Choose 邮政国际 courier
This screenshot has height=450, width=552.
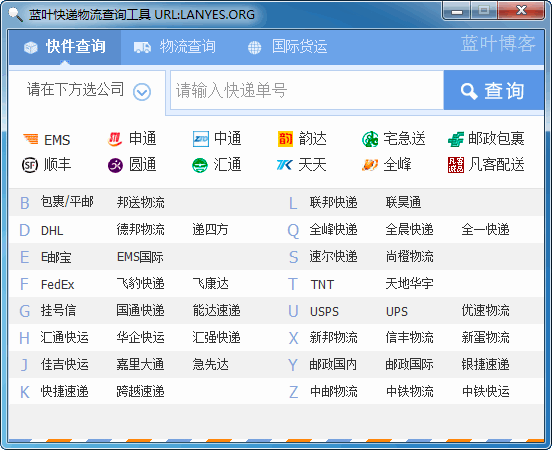pos(409,364)
